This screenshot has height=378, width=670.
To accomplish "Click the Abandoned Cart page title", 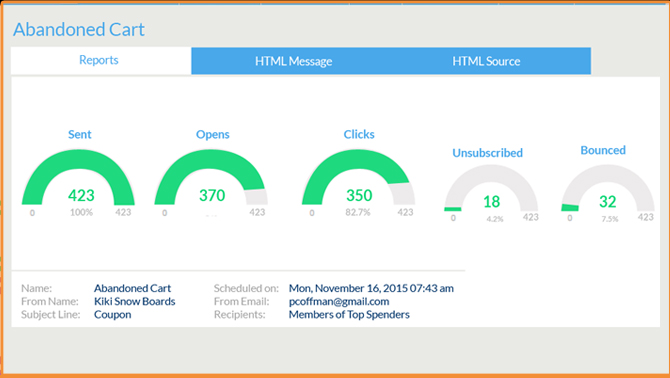I will click(79, 29).
